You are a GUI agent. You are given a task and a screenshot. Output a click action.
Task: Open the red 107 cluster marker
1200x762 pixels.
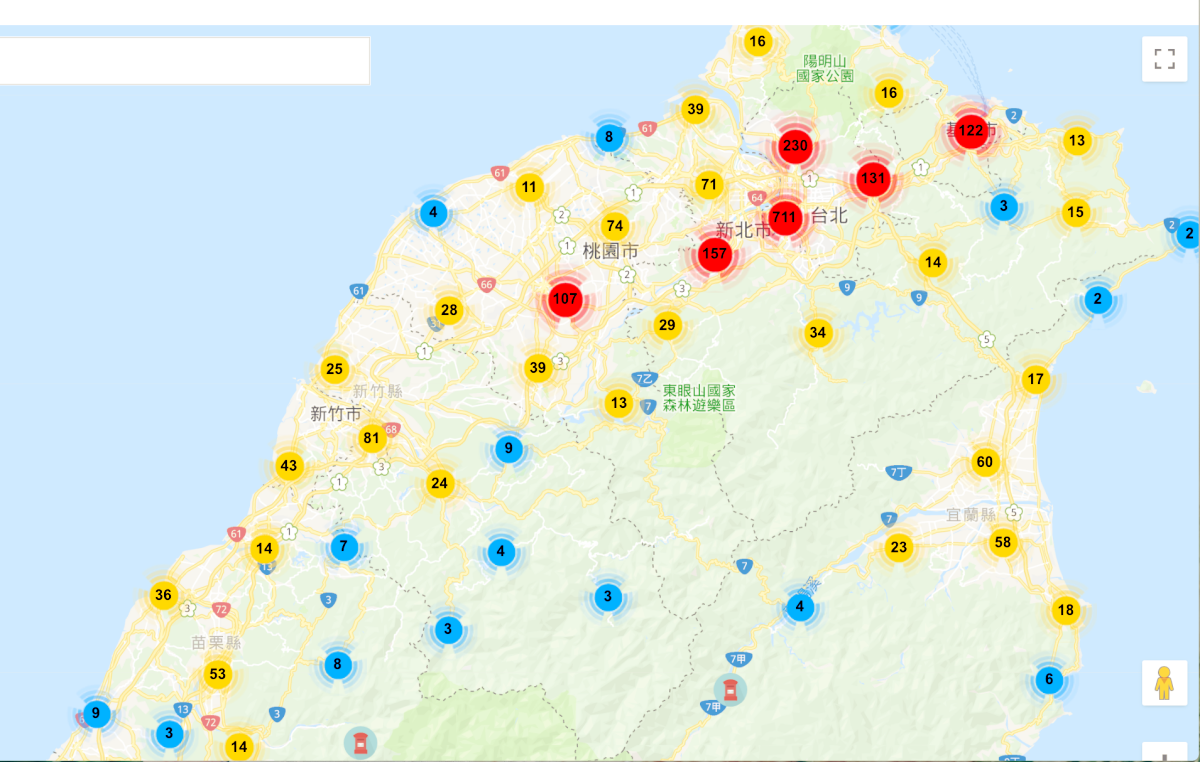565,299
